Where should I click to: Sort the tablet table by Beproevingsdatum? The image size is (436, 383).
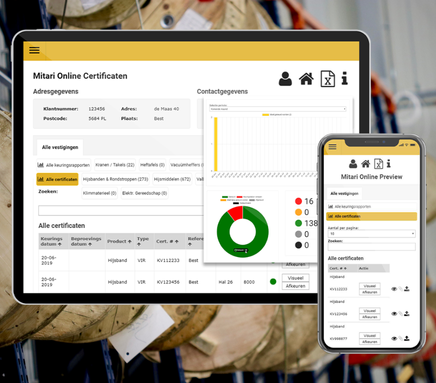86,241
